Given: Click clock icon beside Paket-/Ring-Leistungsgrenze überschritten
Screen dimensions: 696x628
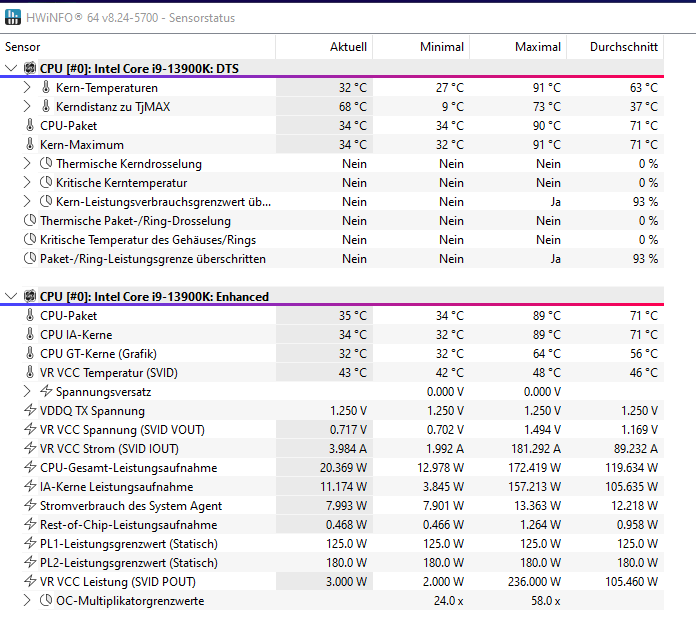Looking at the screenshot, I should click(30, 258).
